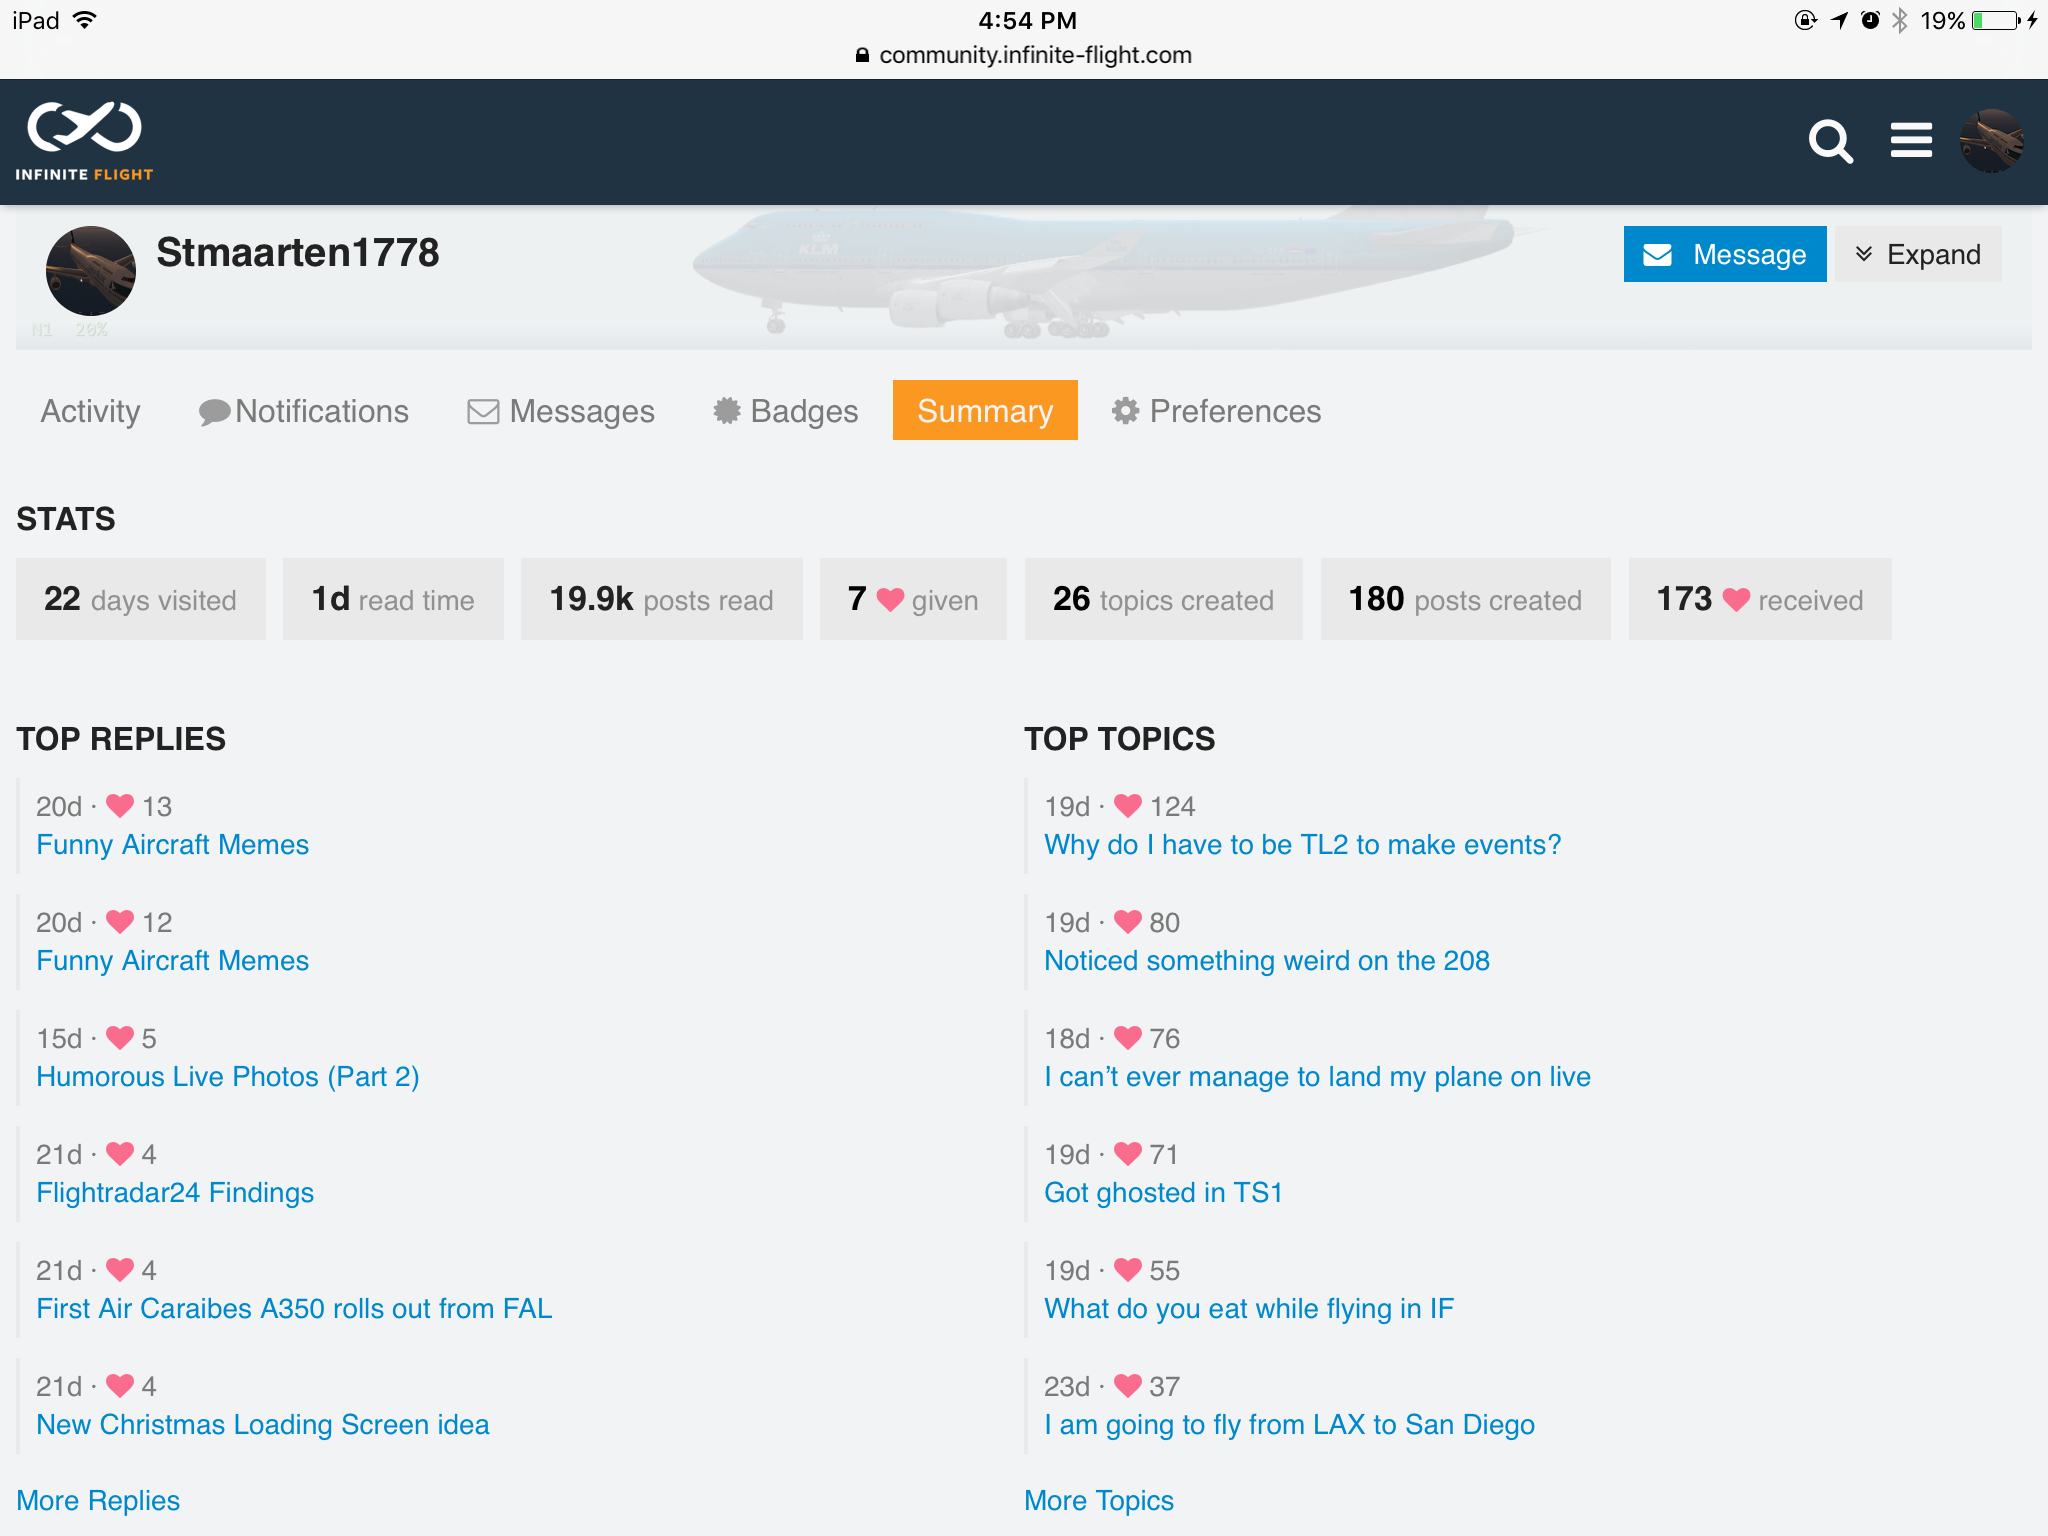Open 'Got ghosted in TS1' topic

point(1163,1192)
